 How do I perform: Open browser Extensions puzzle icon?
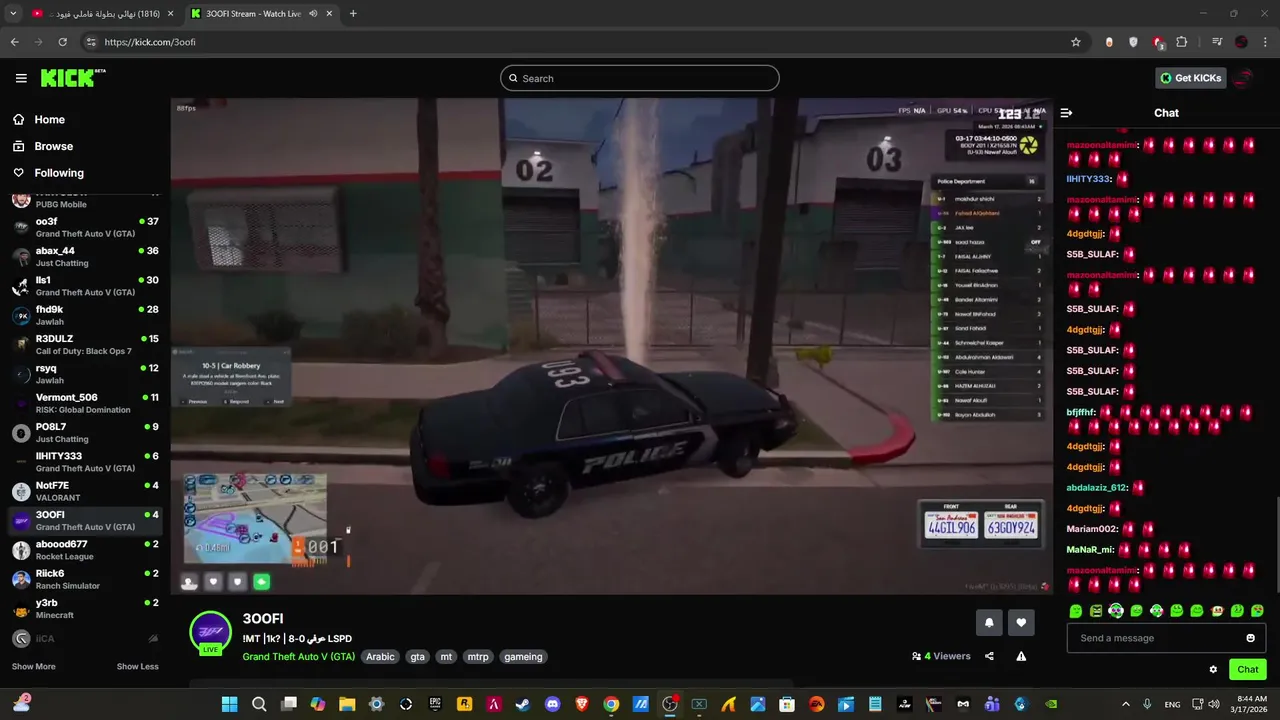[x=1182, y=42]
